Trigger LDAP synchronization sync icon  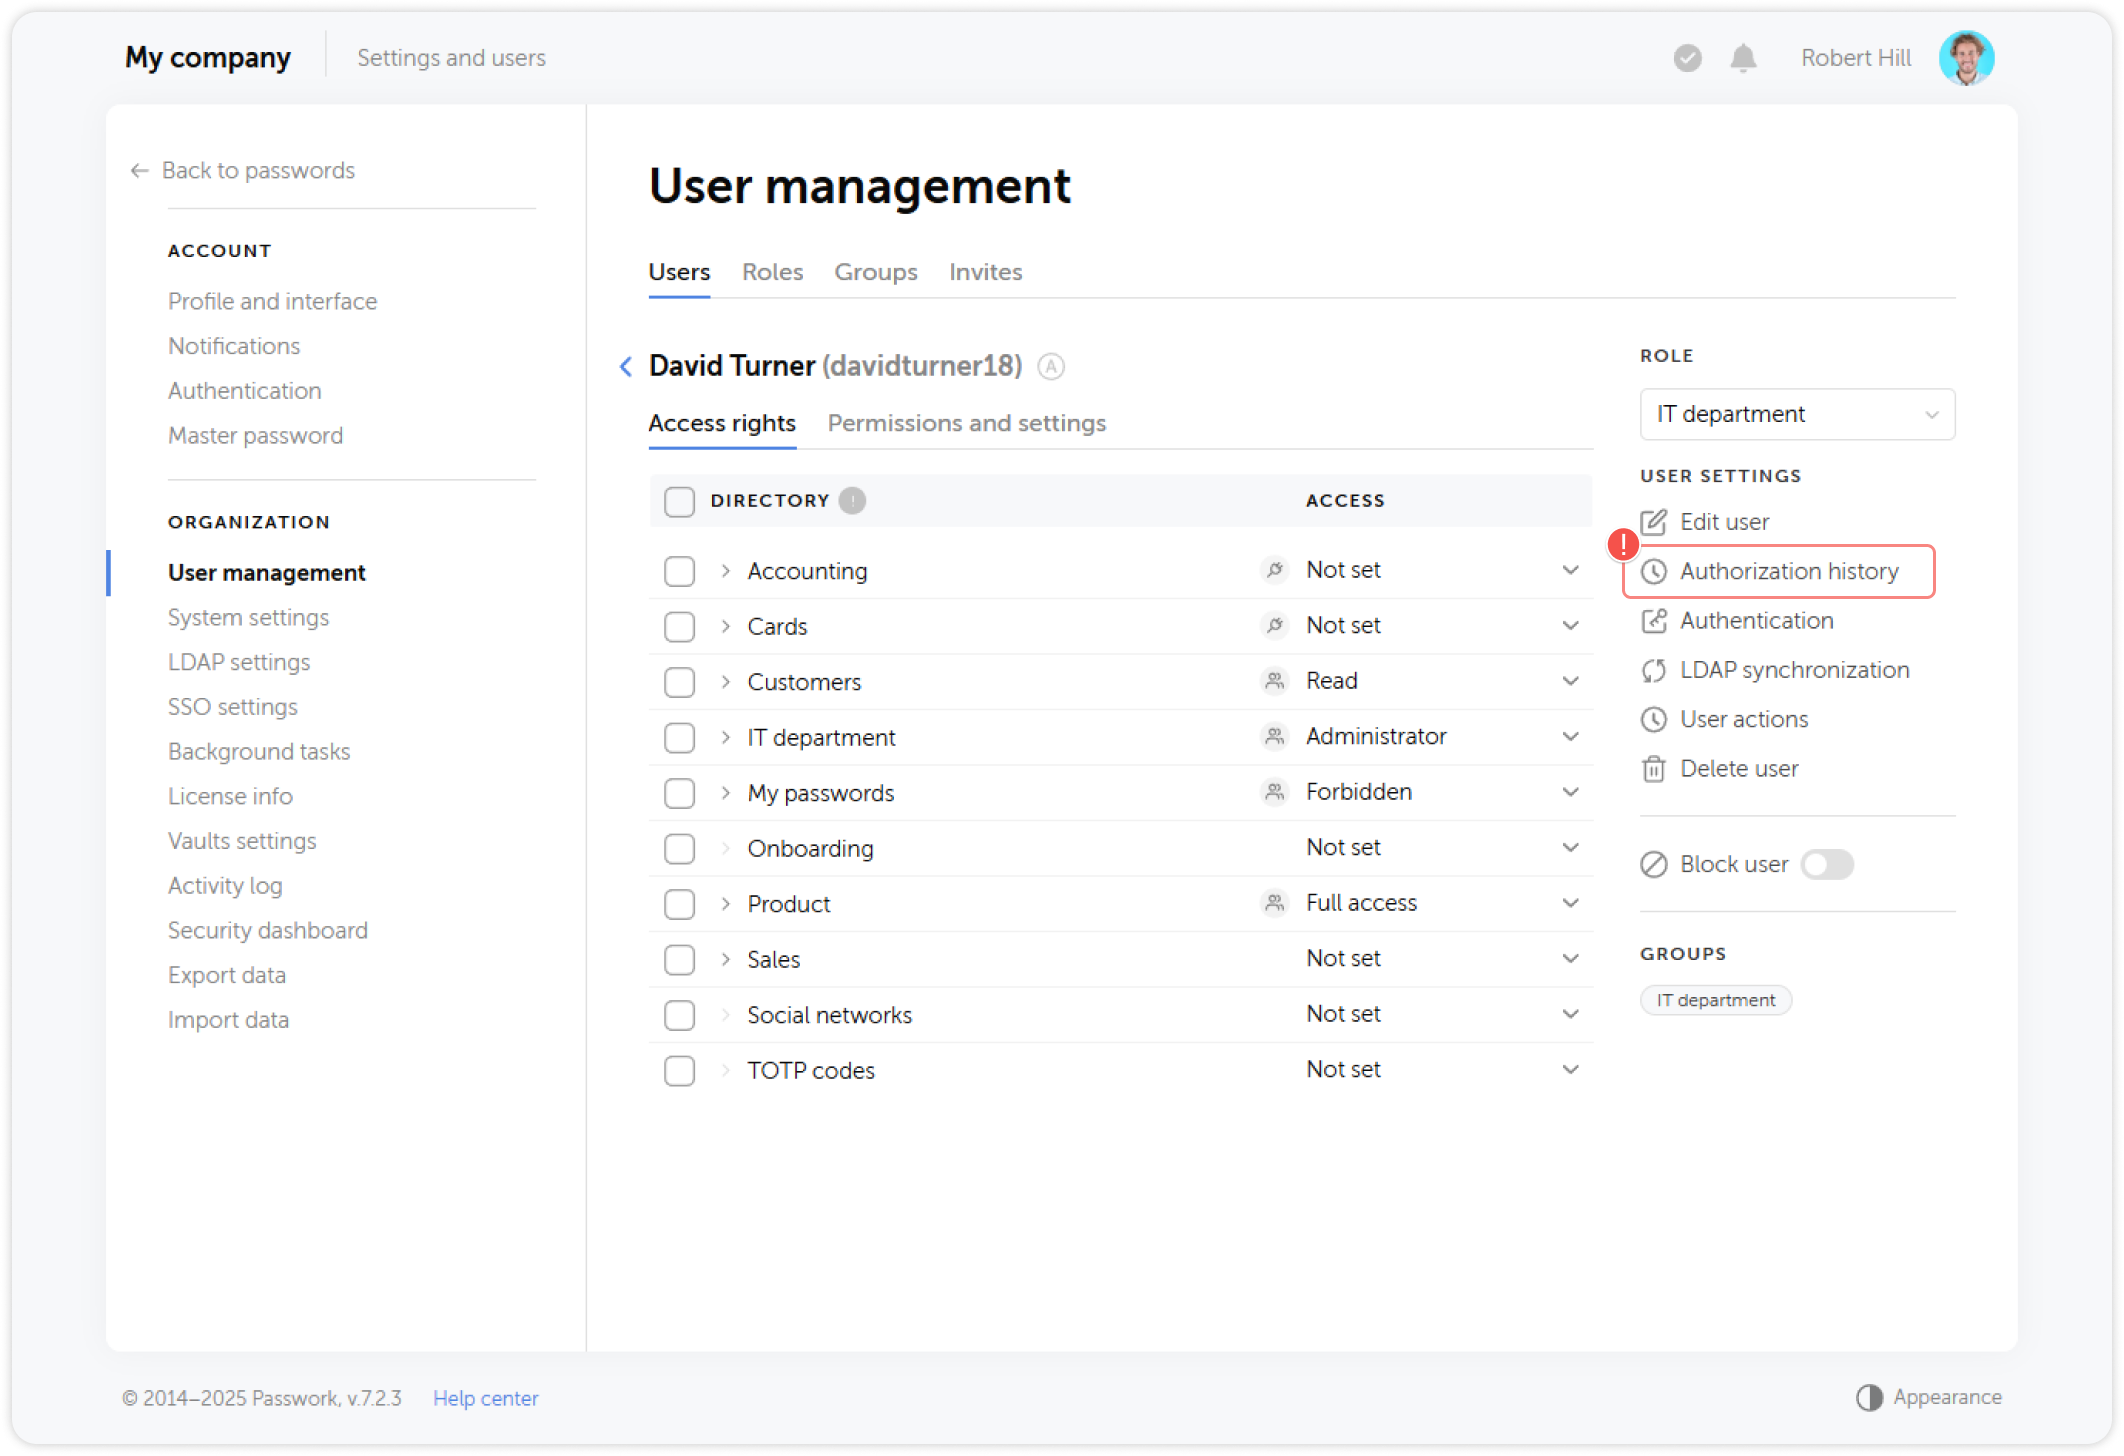pyautogui.click(x=1654, y=670)
